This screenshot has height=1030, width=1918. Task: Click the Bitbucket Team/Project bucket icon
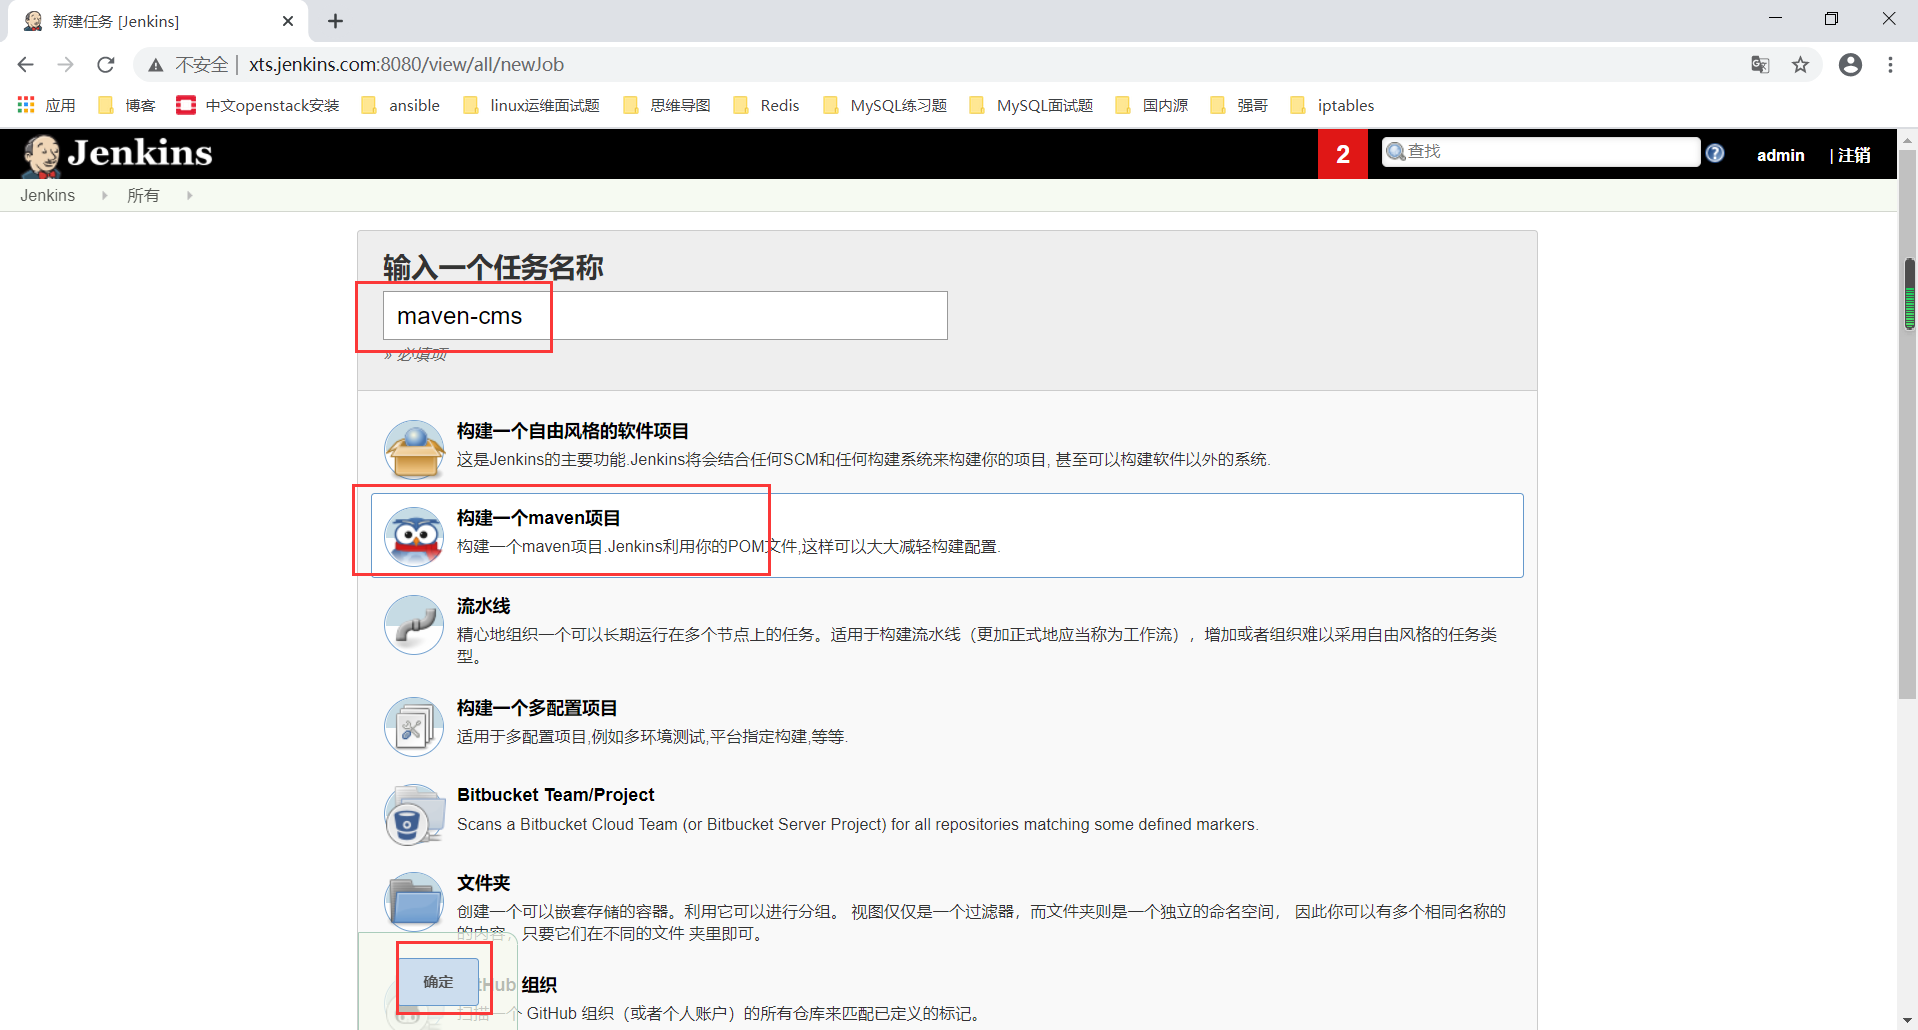tap(414, 814)
